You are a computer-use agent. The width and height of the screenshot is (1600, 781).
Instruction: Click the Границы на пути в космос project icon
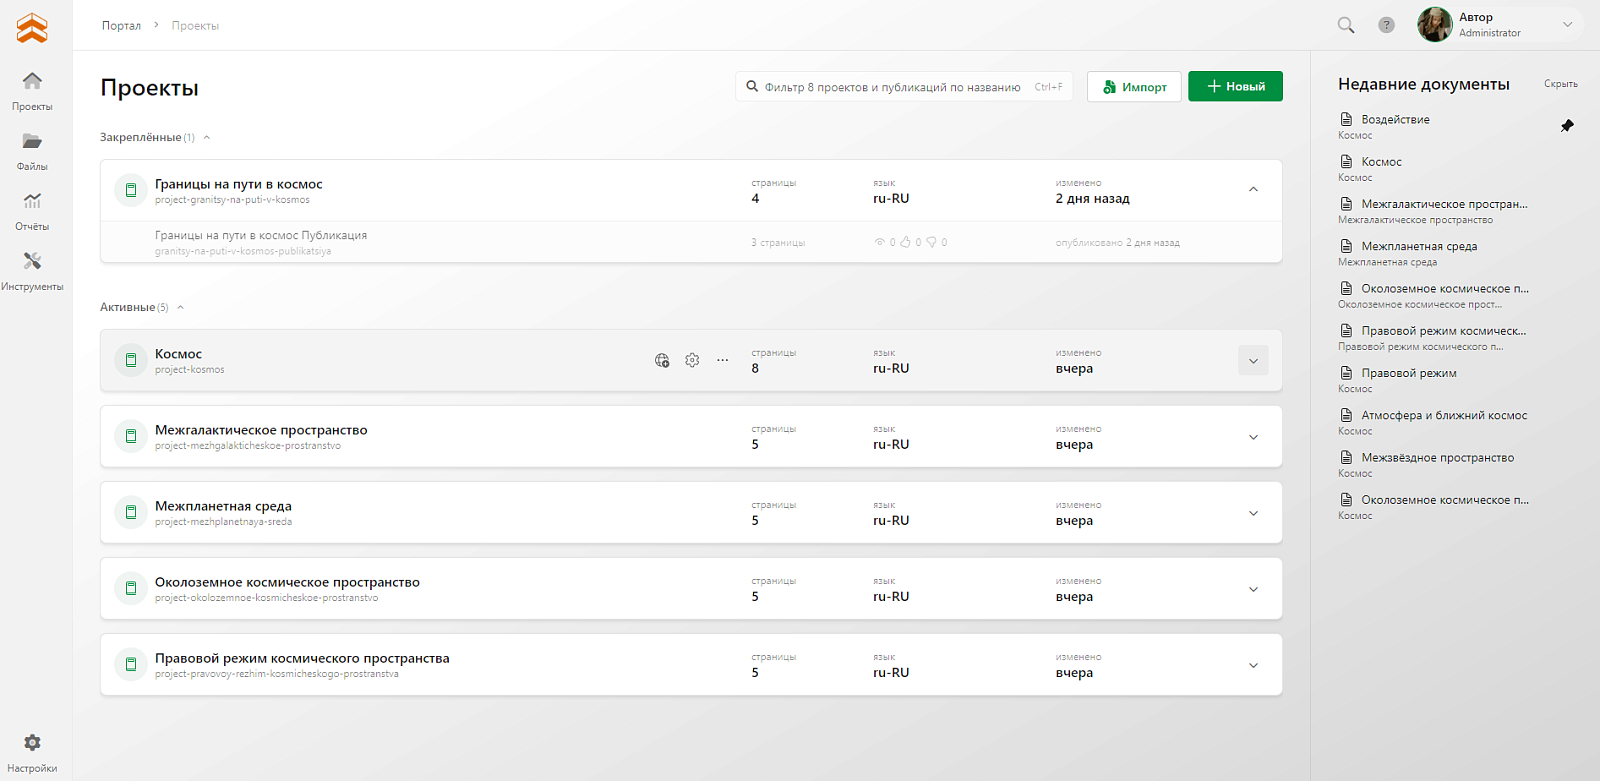pos(130,190)
